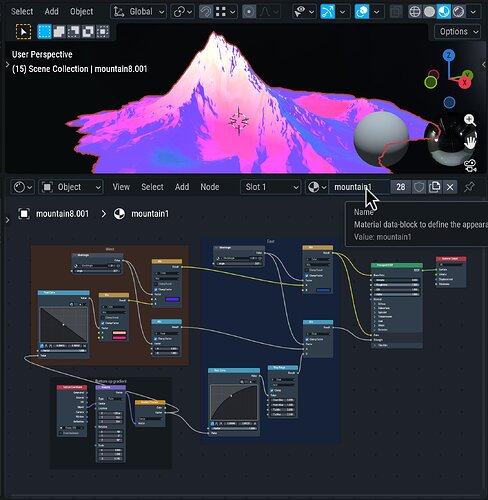
Task: Switch to Material Preview shading
Action: pyautogui.click(x=444, y=12)
